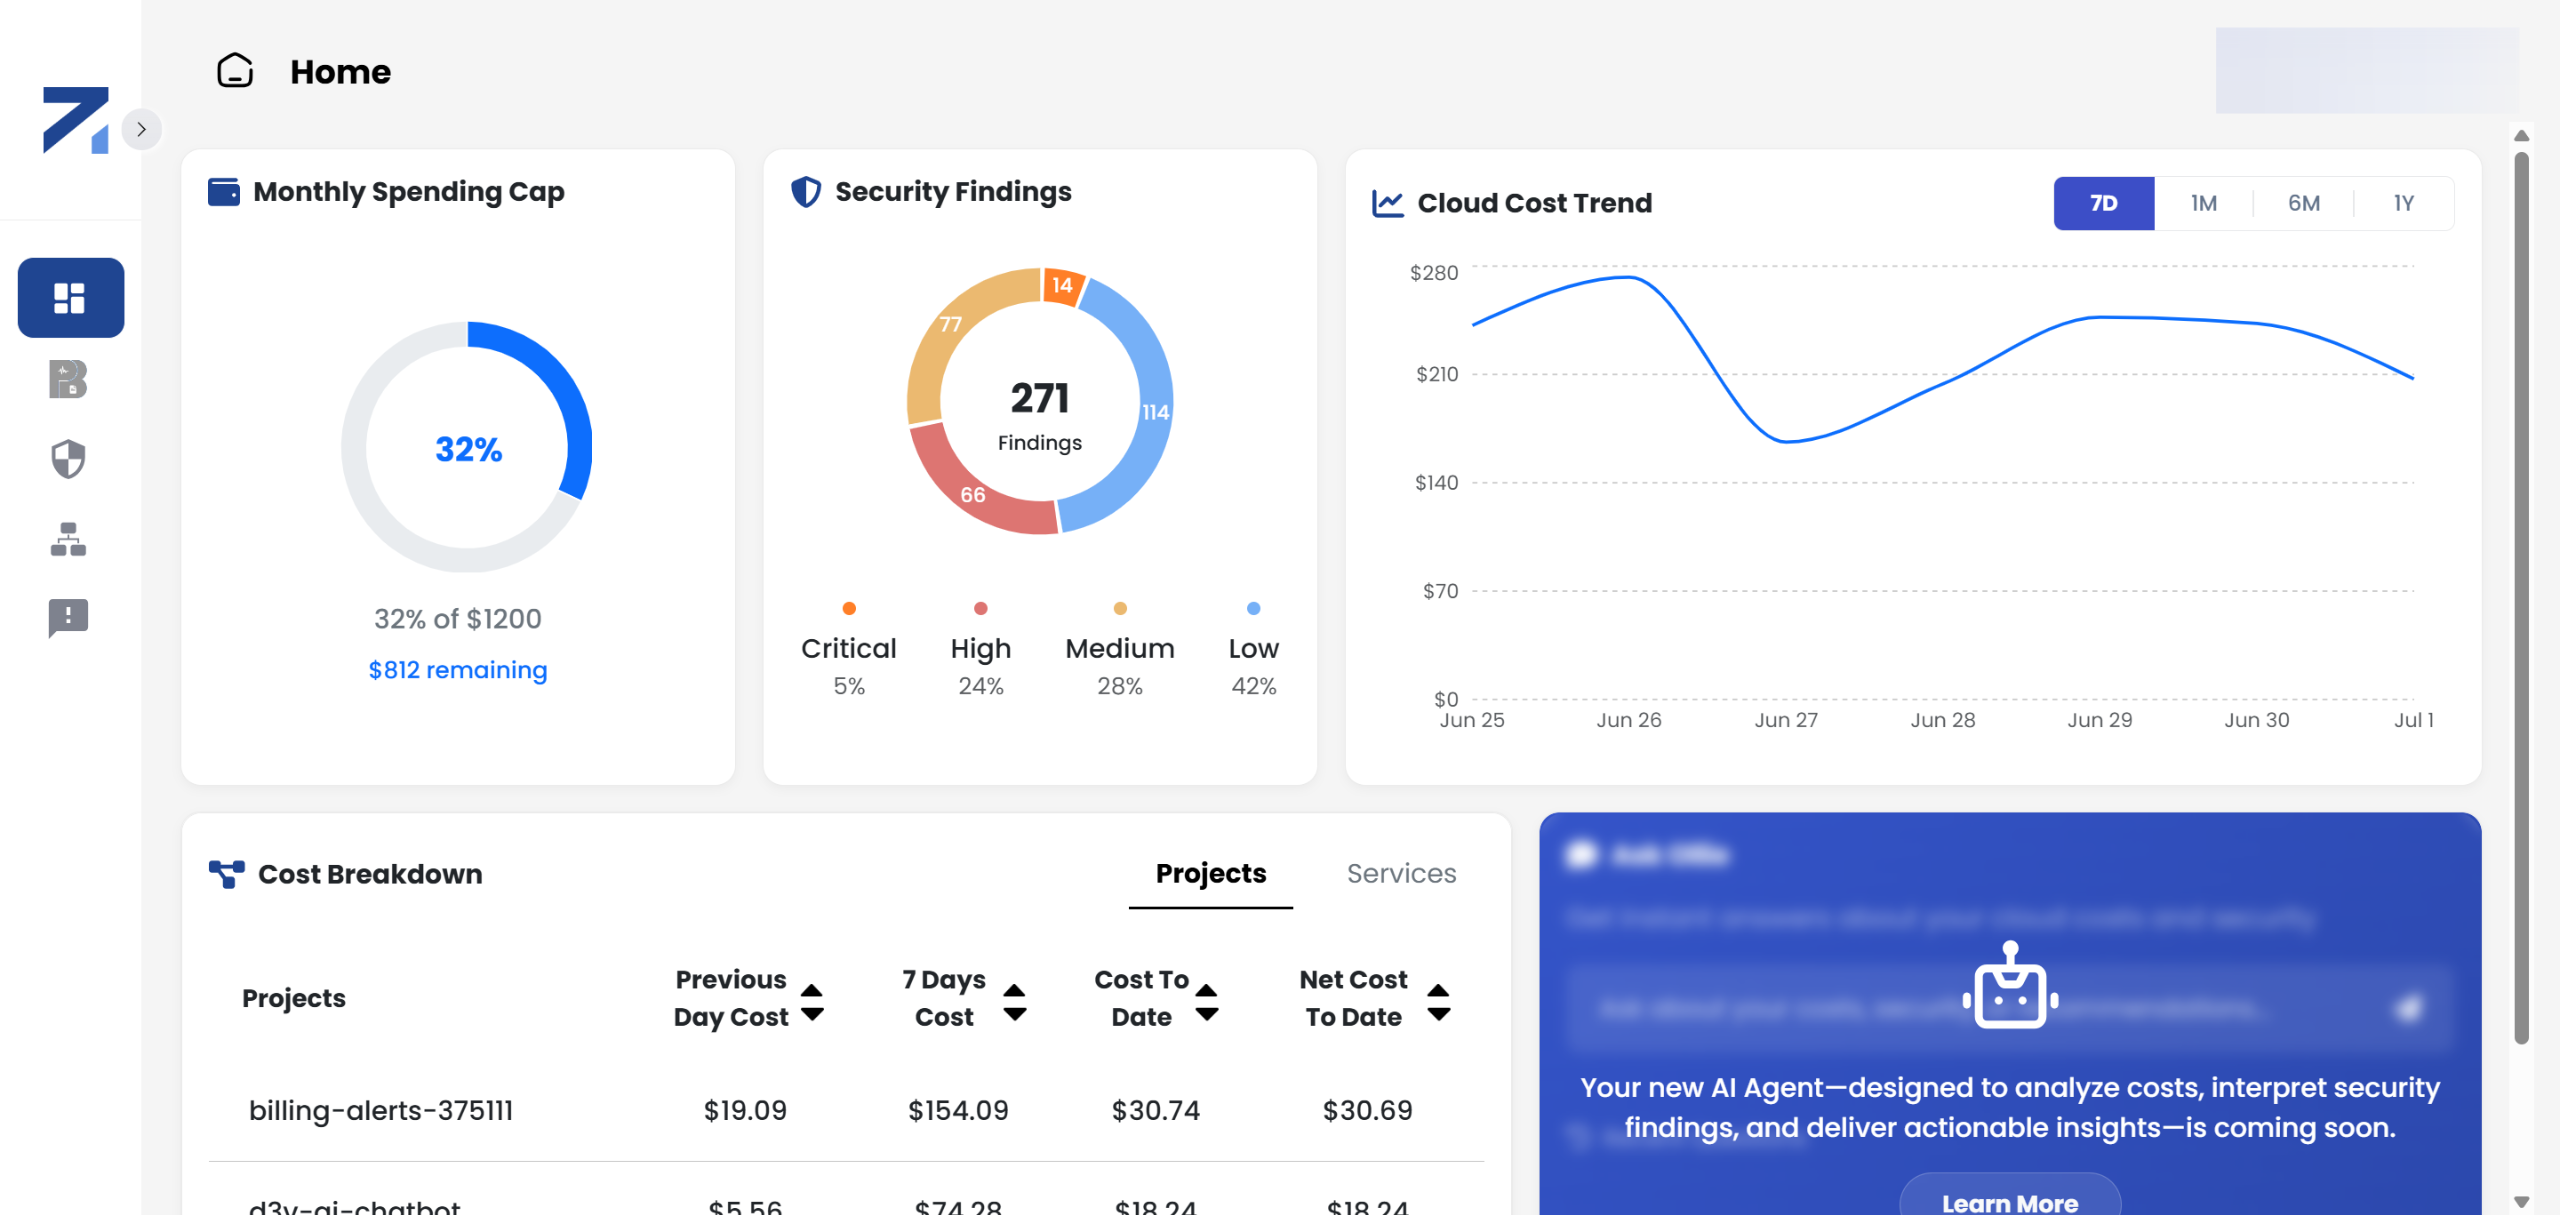Click the Cost Breakdown hierarchy icon

point(226,873)
